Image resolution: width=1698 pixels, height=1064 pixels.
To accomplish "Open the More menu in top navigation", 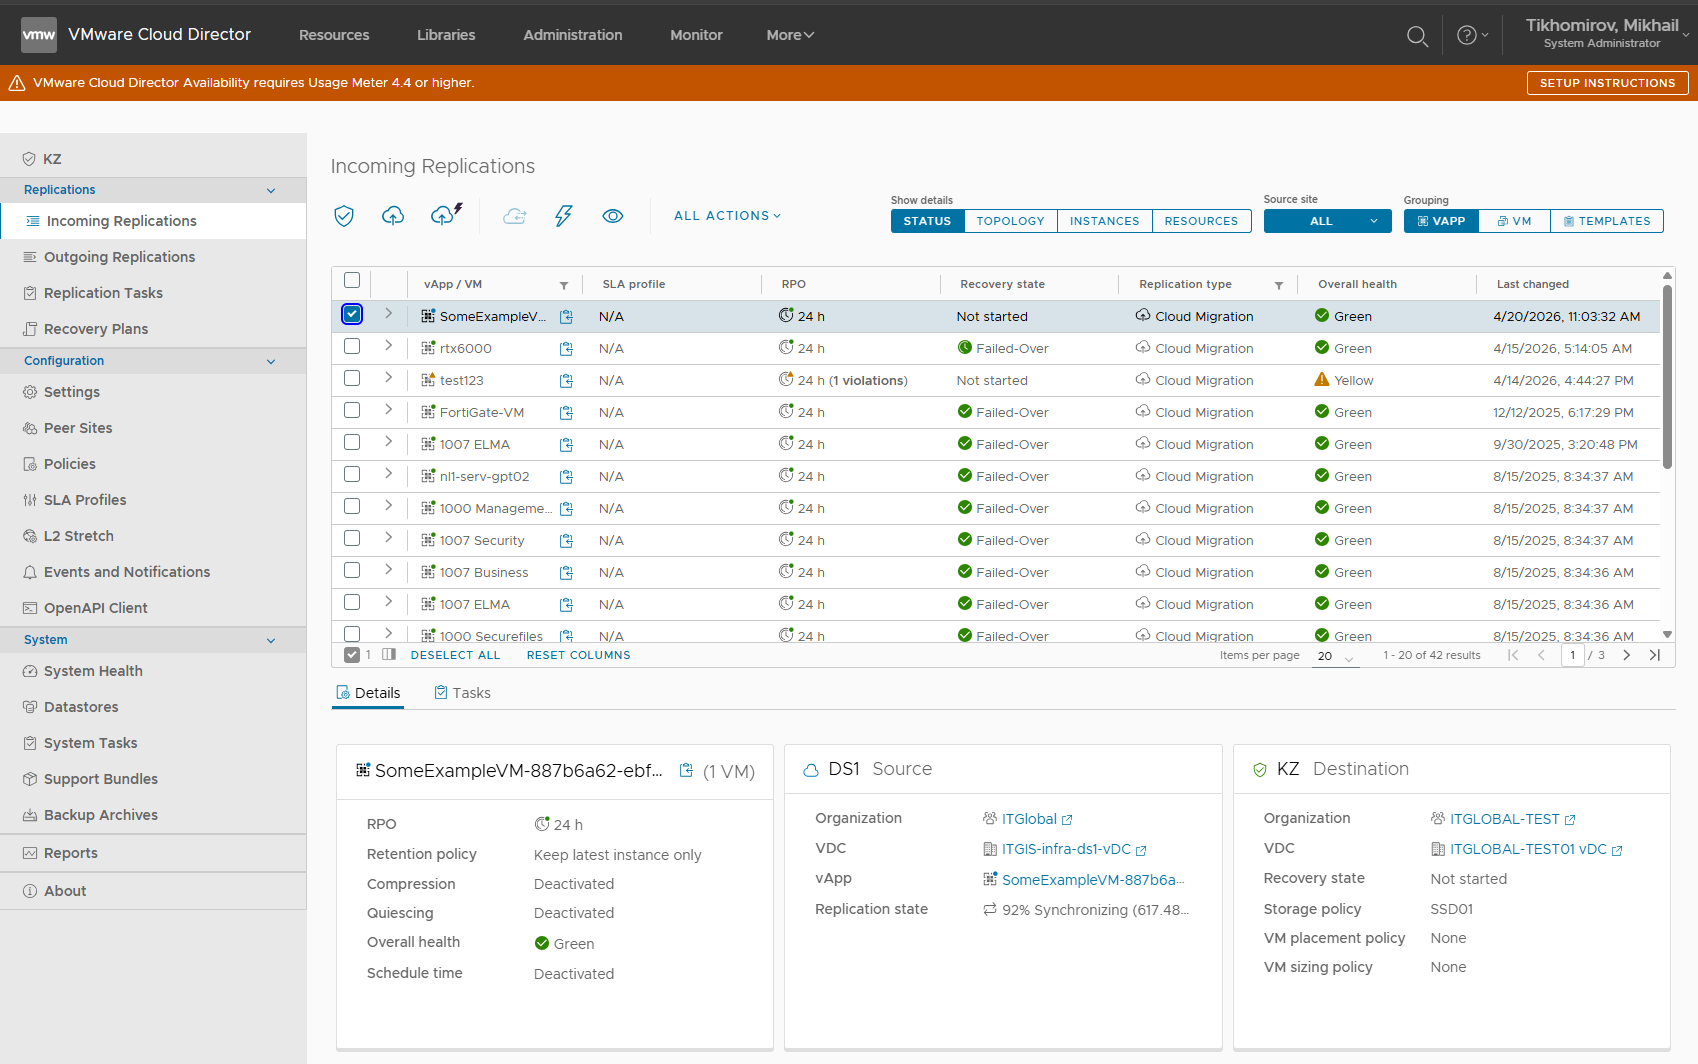I will (790, 35).
